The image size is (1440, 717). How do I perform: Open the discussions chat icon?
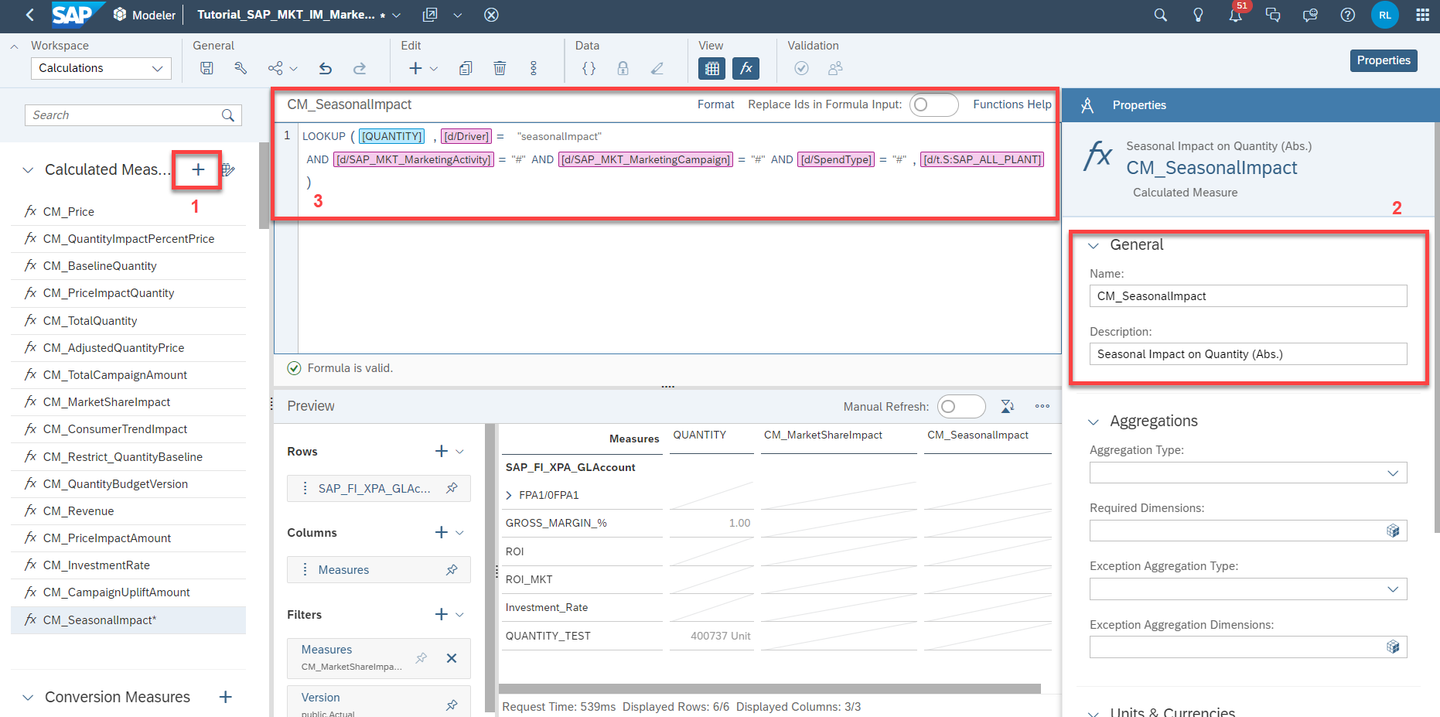(x=1273, y=15)
